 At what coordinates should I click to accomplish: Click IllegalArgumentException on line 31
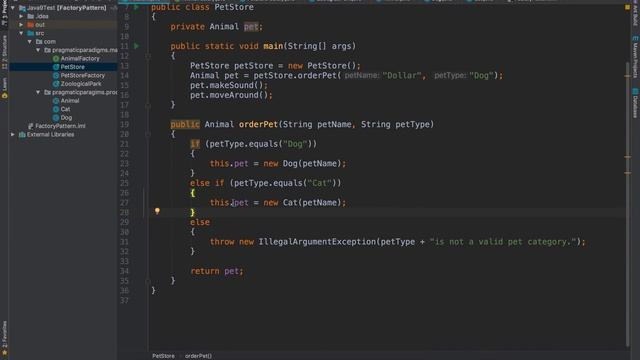click(317, 242)
